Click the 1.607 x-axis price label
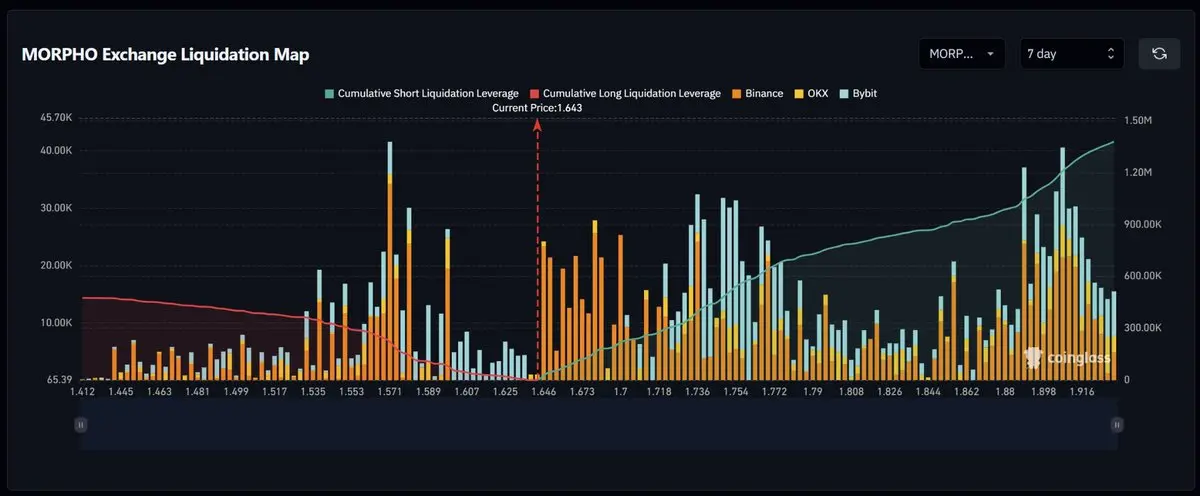The width and height of the screenshot is (1200, 496). point(466,393)
